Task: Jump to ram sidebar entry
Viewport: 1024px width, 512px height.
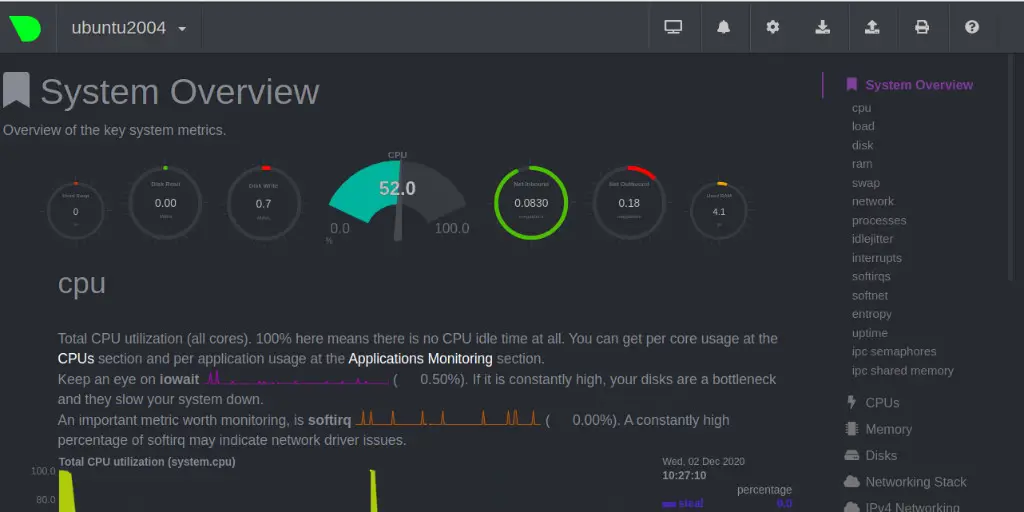Action: pyautogui.click(x=861, y=164)
